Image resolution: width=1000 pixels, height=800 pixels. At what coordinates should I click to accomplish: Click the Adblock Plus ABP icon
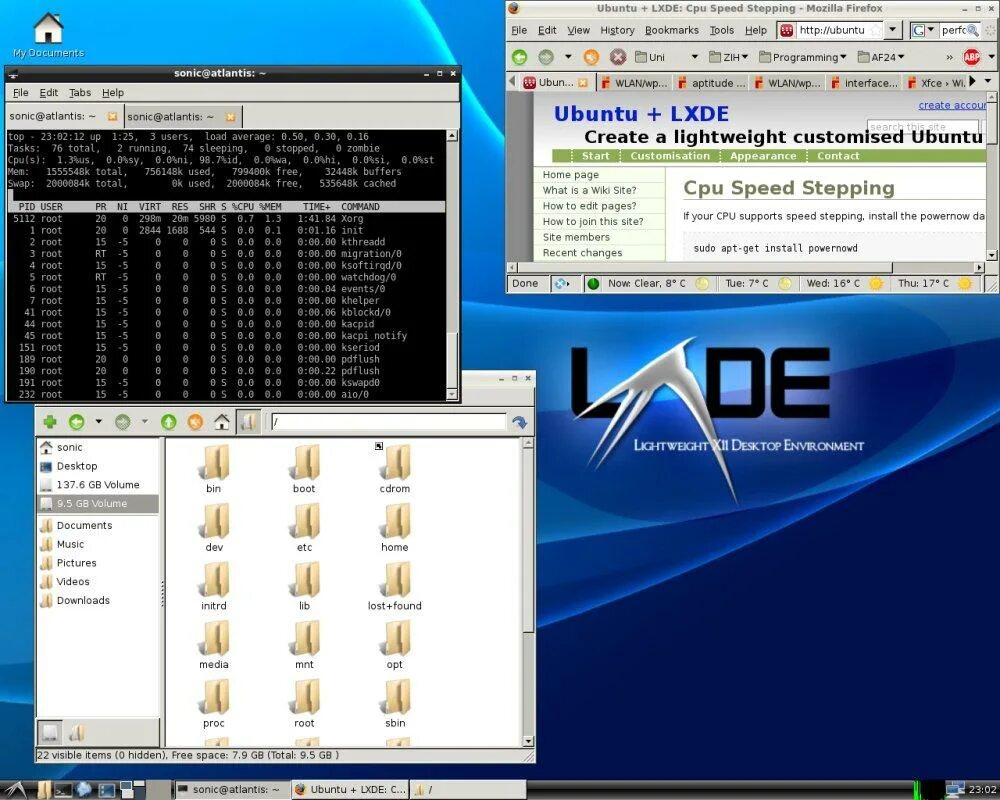pyautogui.click(x=971, y=57)
